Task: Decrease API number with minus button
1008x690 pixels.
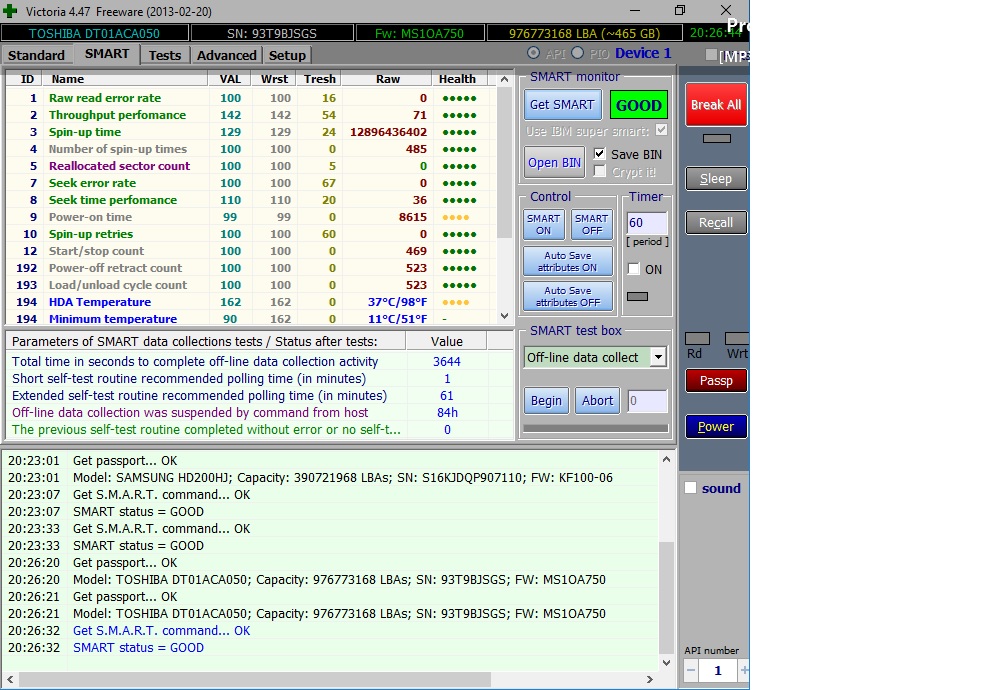Action: point(691,670)
